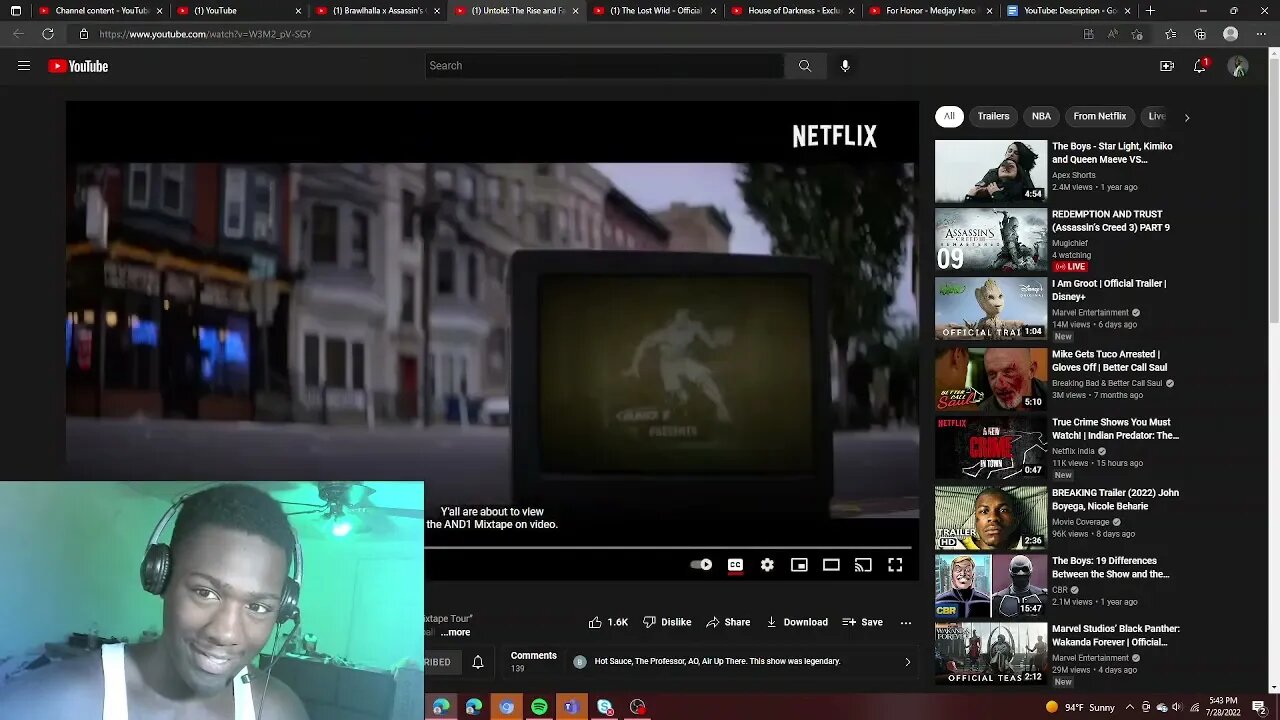Open Black Panther Wakanda Forever video

coord(991,655)
